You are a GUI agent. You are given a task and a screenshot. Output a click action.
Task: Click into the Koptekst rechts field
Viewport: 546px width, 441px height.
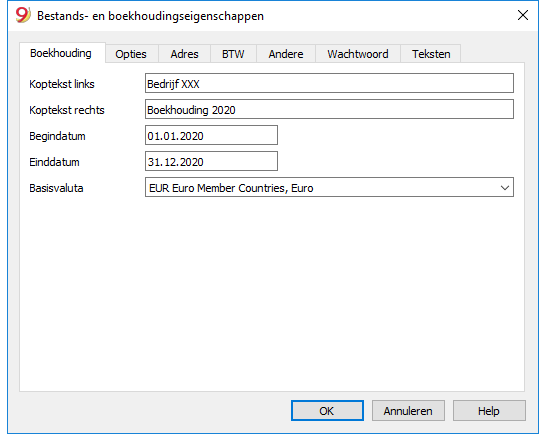coord(329,109)
